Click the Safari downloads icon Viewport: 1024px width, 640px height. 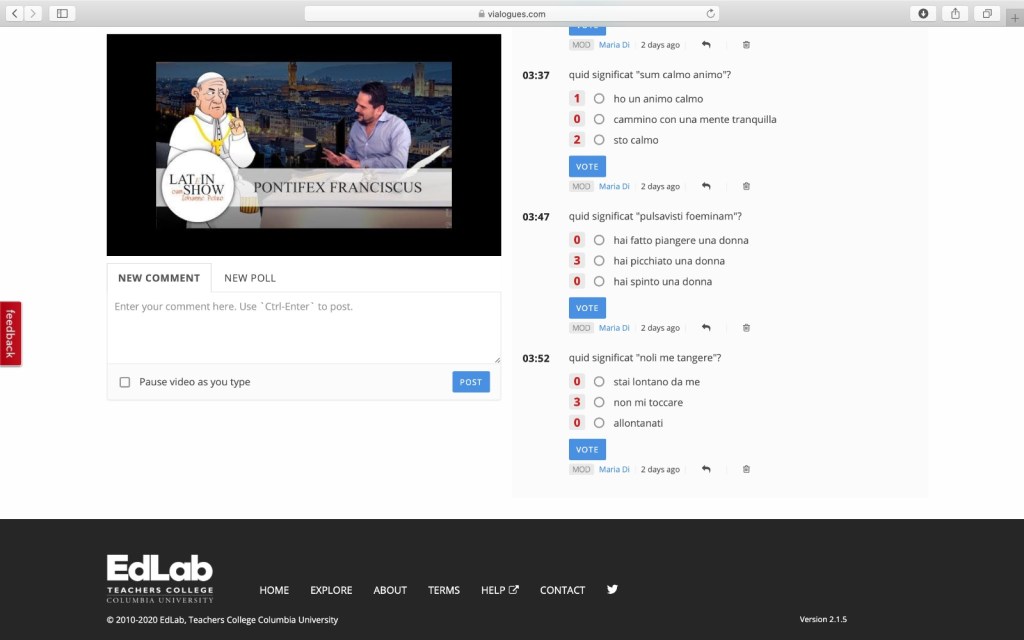pyautogui.click(x=923, y=13)
